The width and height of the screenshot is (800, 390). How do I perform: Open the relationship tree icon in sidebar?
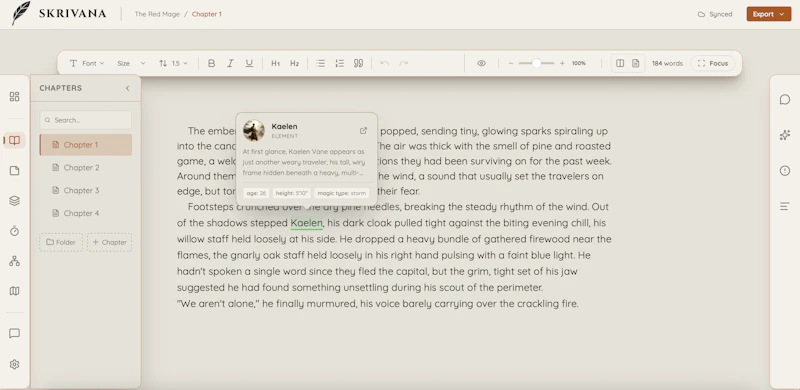14,261
